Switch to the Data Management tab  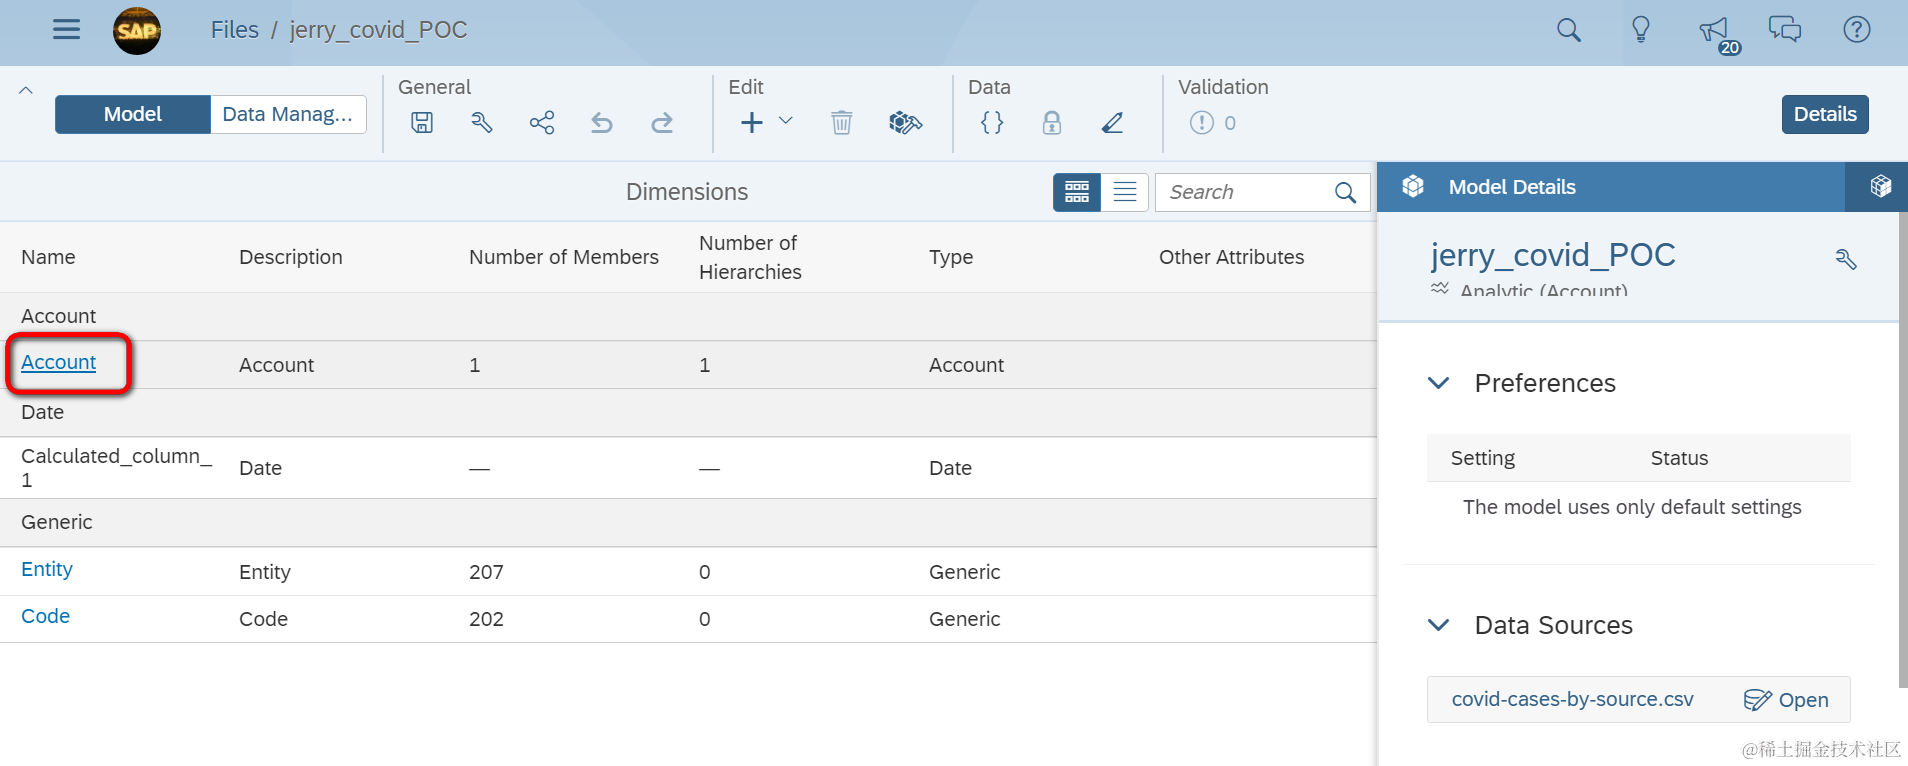click(x=288, y=114)
